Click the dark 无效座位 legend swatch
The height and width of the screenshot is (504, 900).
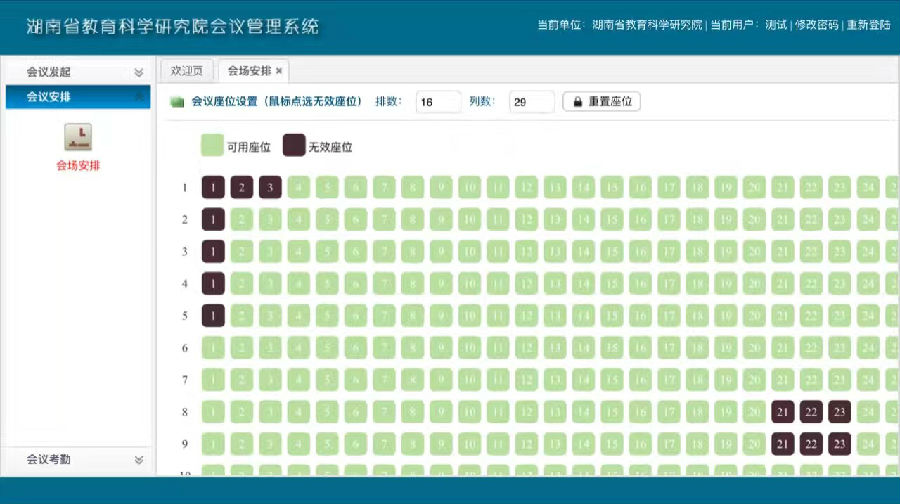294,146
